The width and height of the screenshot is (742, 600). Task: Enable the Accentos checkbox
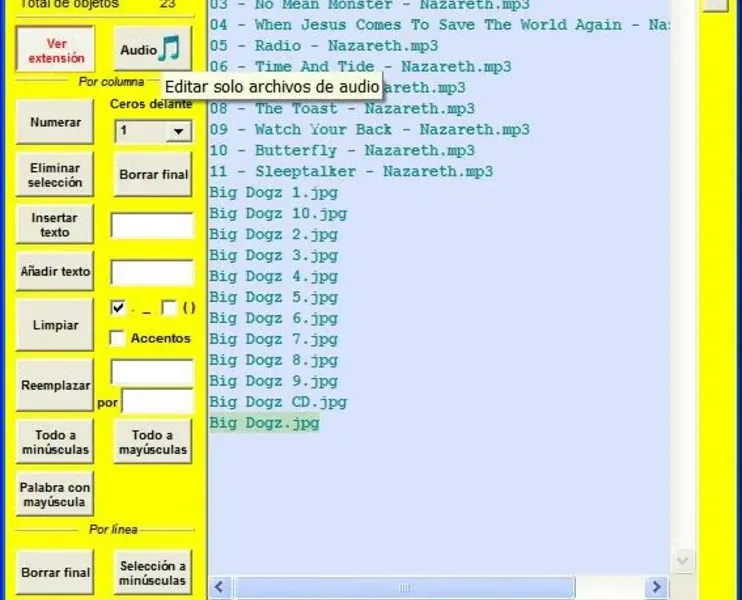117,338
